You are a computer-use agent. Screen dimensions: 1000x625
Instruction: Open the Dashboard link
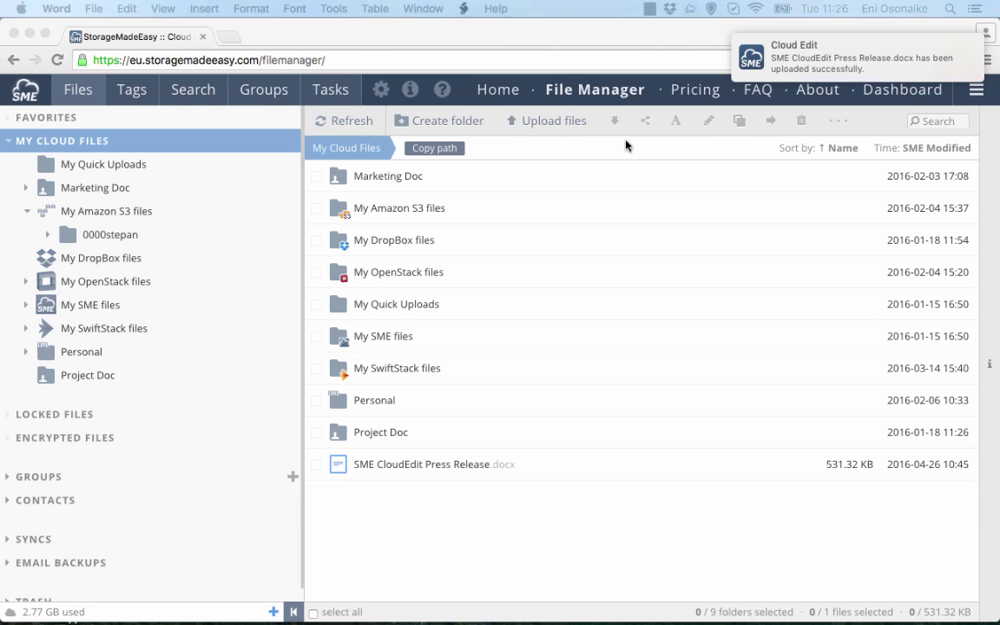tap(902, 89)
